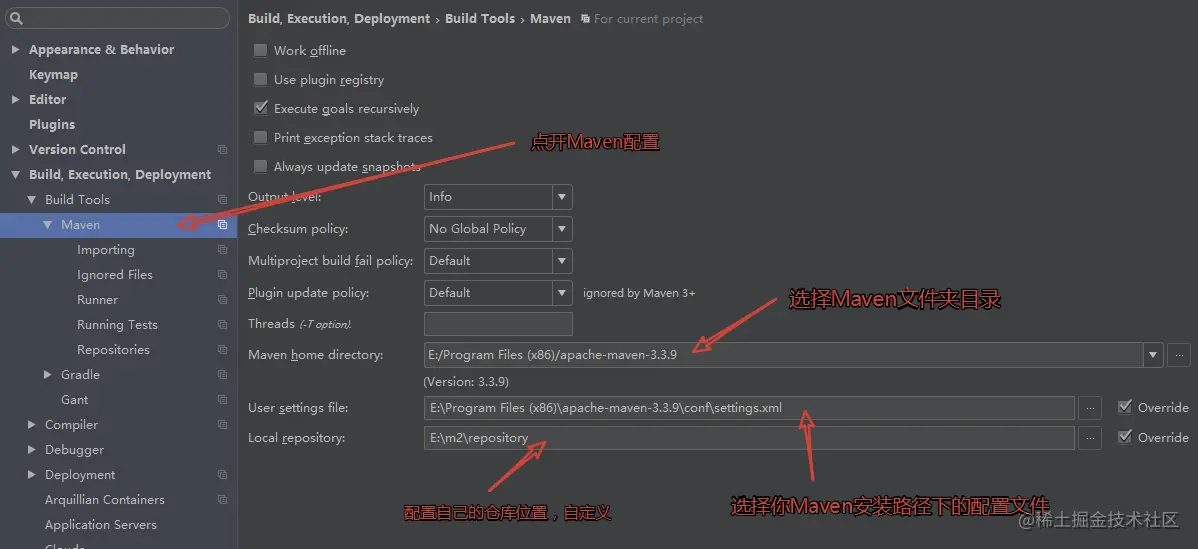Click 'Build Tools' breadcrumb link

tap(480, 18)
